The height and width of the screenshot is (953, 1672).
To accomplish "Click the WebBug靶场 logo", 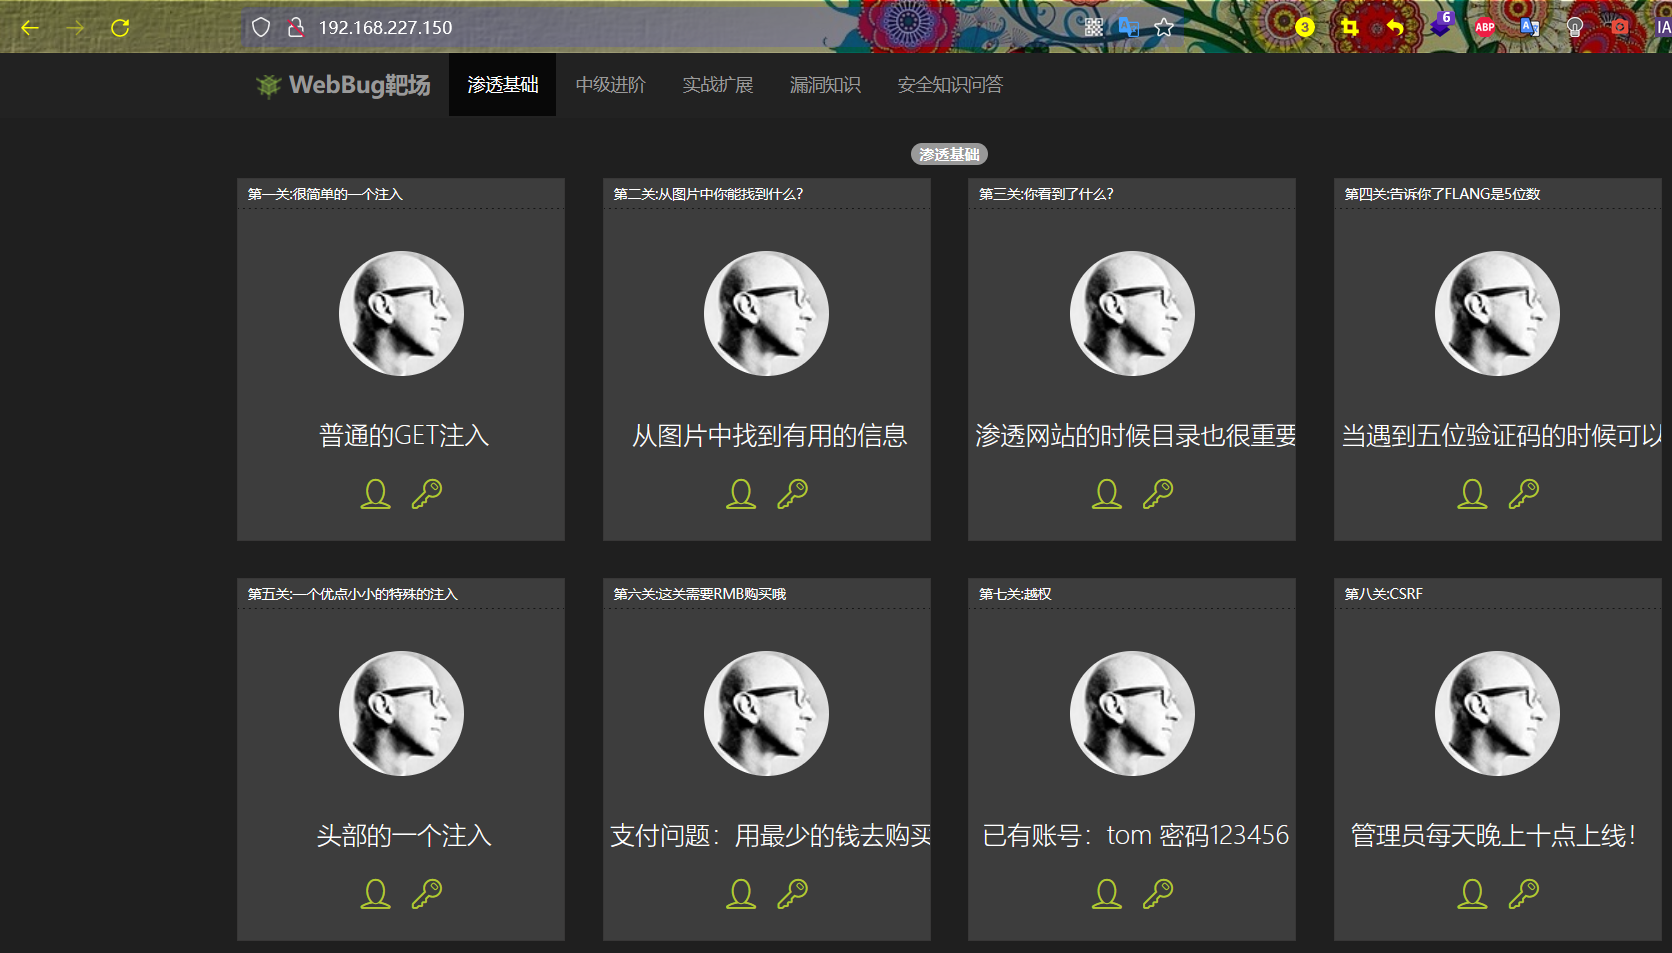I will (x=343, y=85).
